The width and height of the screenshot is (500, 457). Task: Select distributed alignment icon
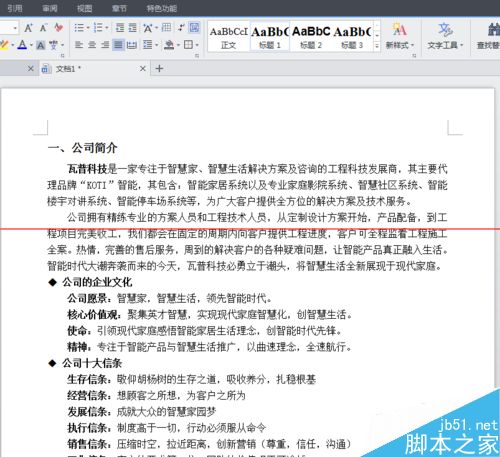(x=132, y=45)
